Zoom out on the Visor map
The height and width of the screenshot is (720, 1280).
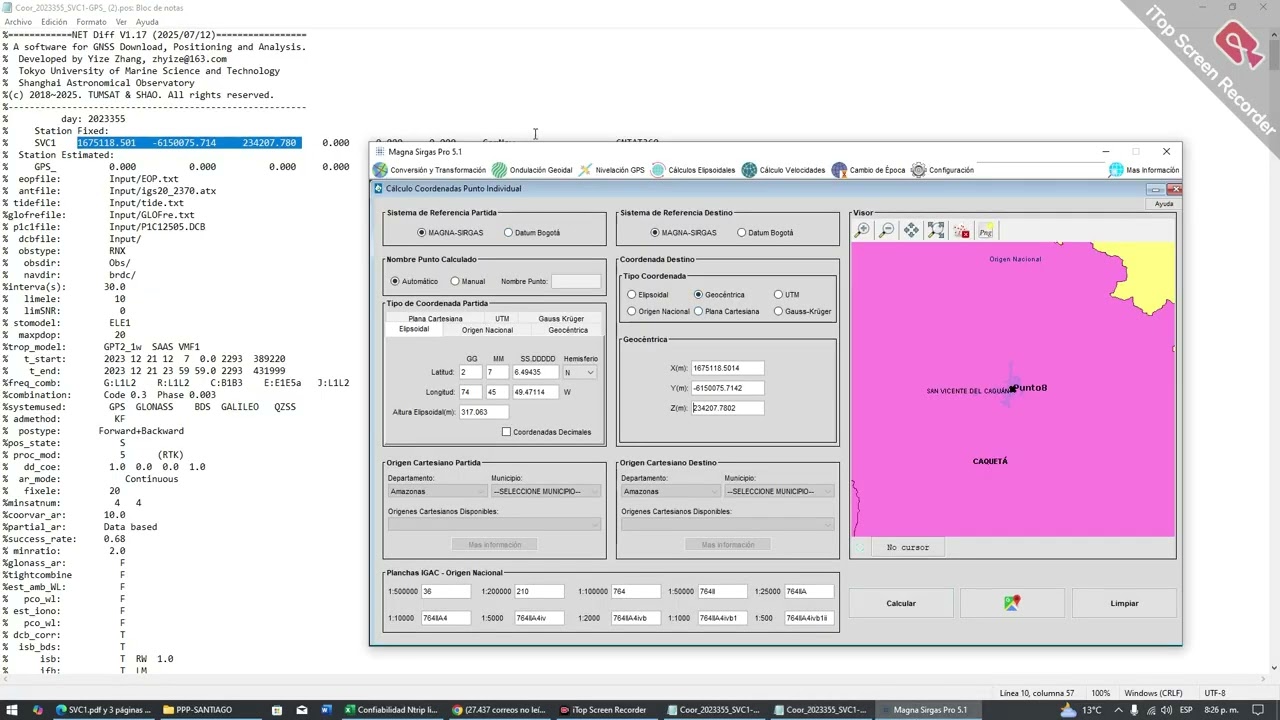[x=886, y=231]
